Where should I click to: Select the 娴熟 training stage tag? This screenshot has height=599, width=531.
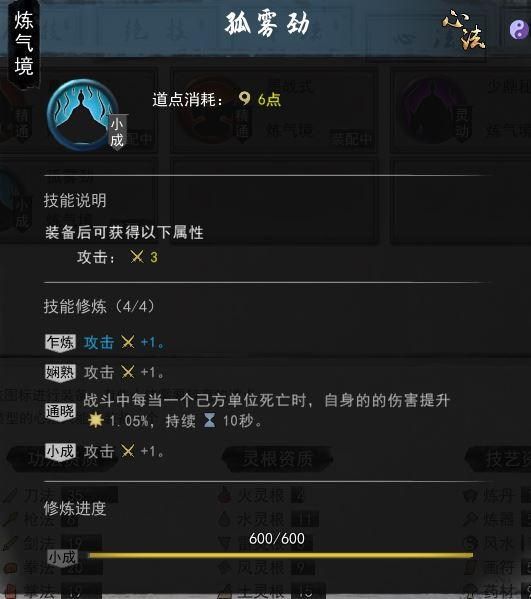[x=60, y=372]
